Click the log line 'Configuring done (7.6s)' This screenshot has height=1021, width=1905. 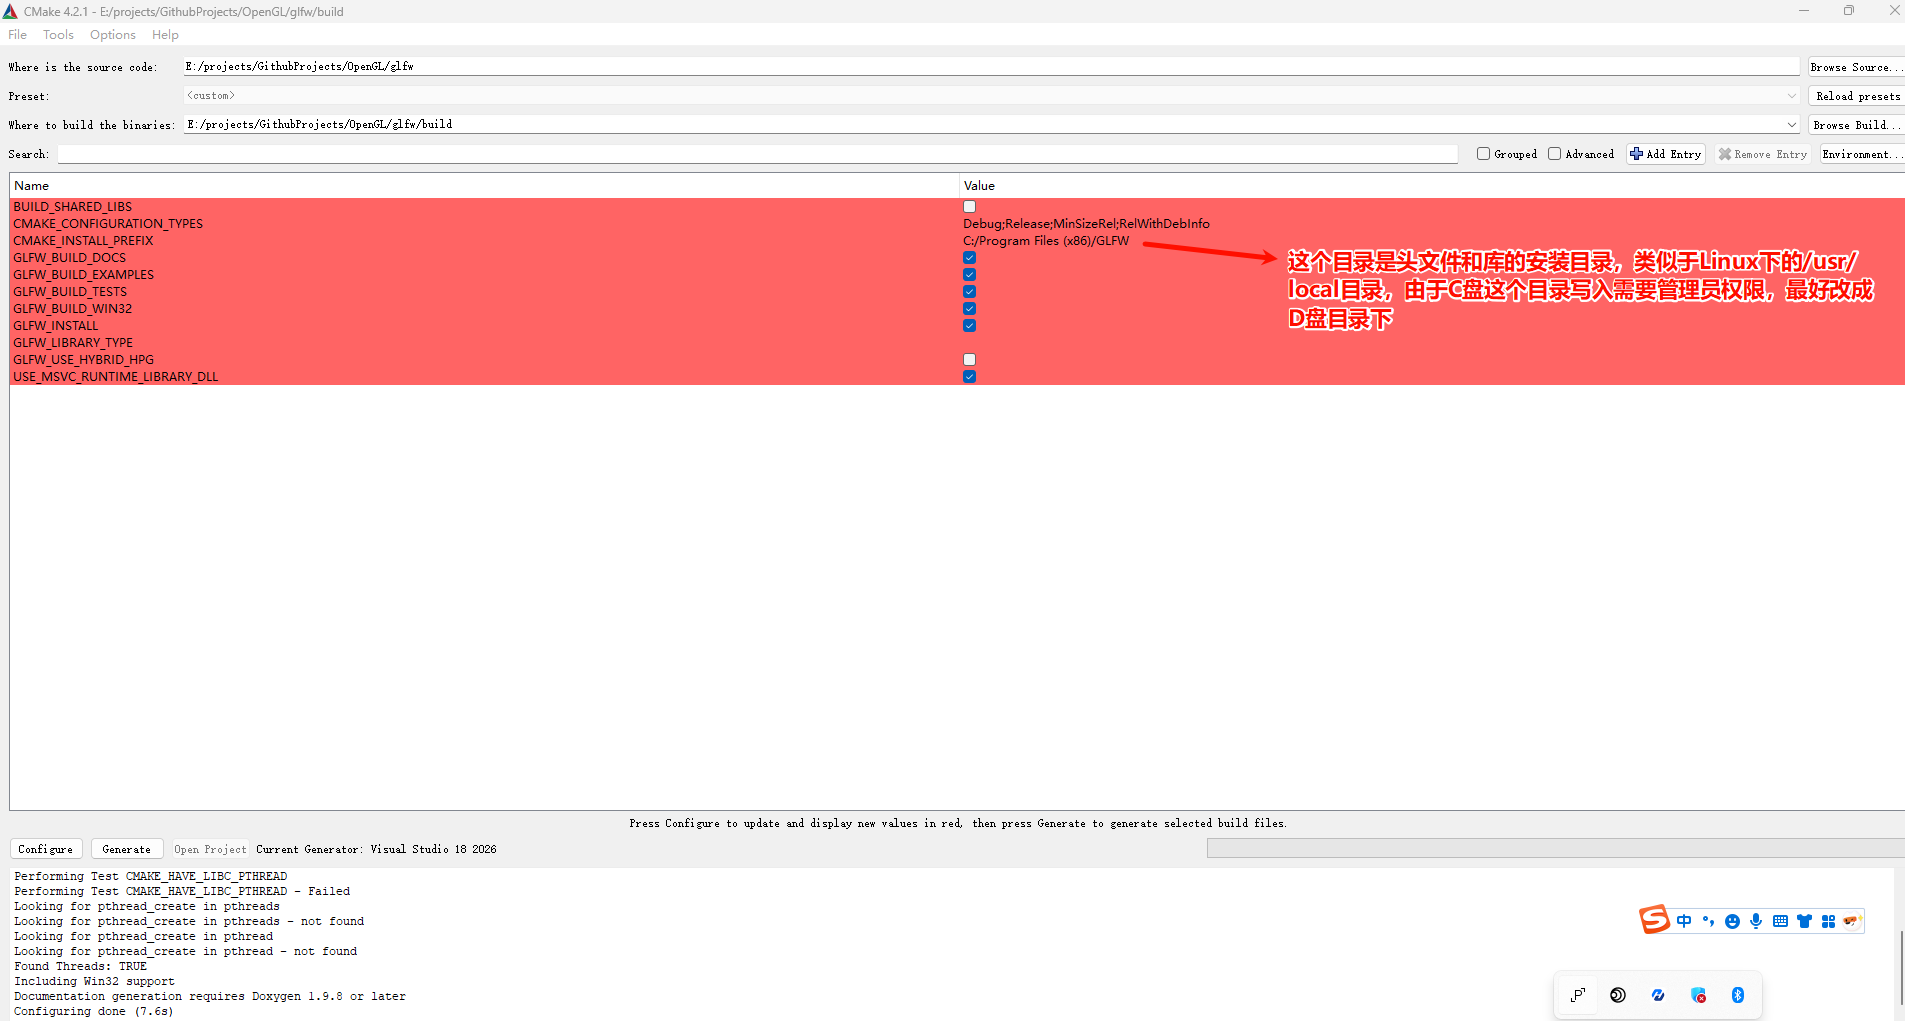[94, 1011]
